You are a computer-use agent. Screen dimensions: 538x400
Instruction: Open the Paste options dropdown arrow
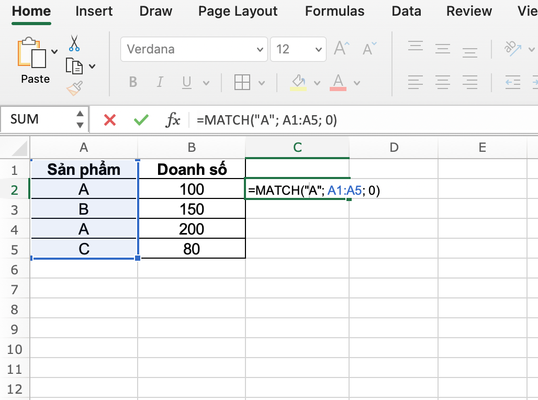tap(54, 51)
